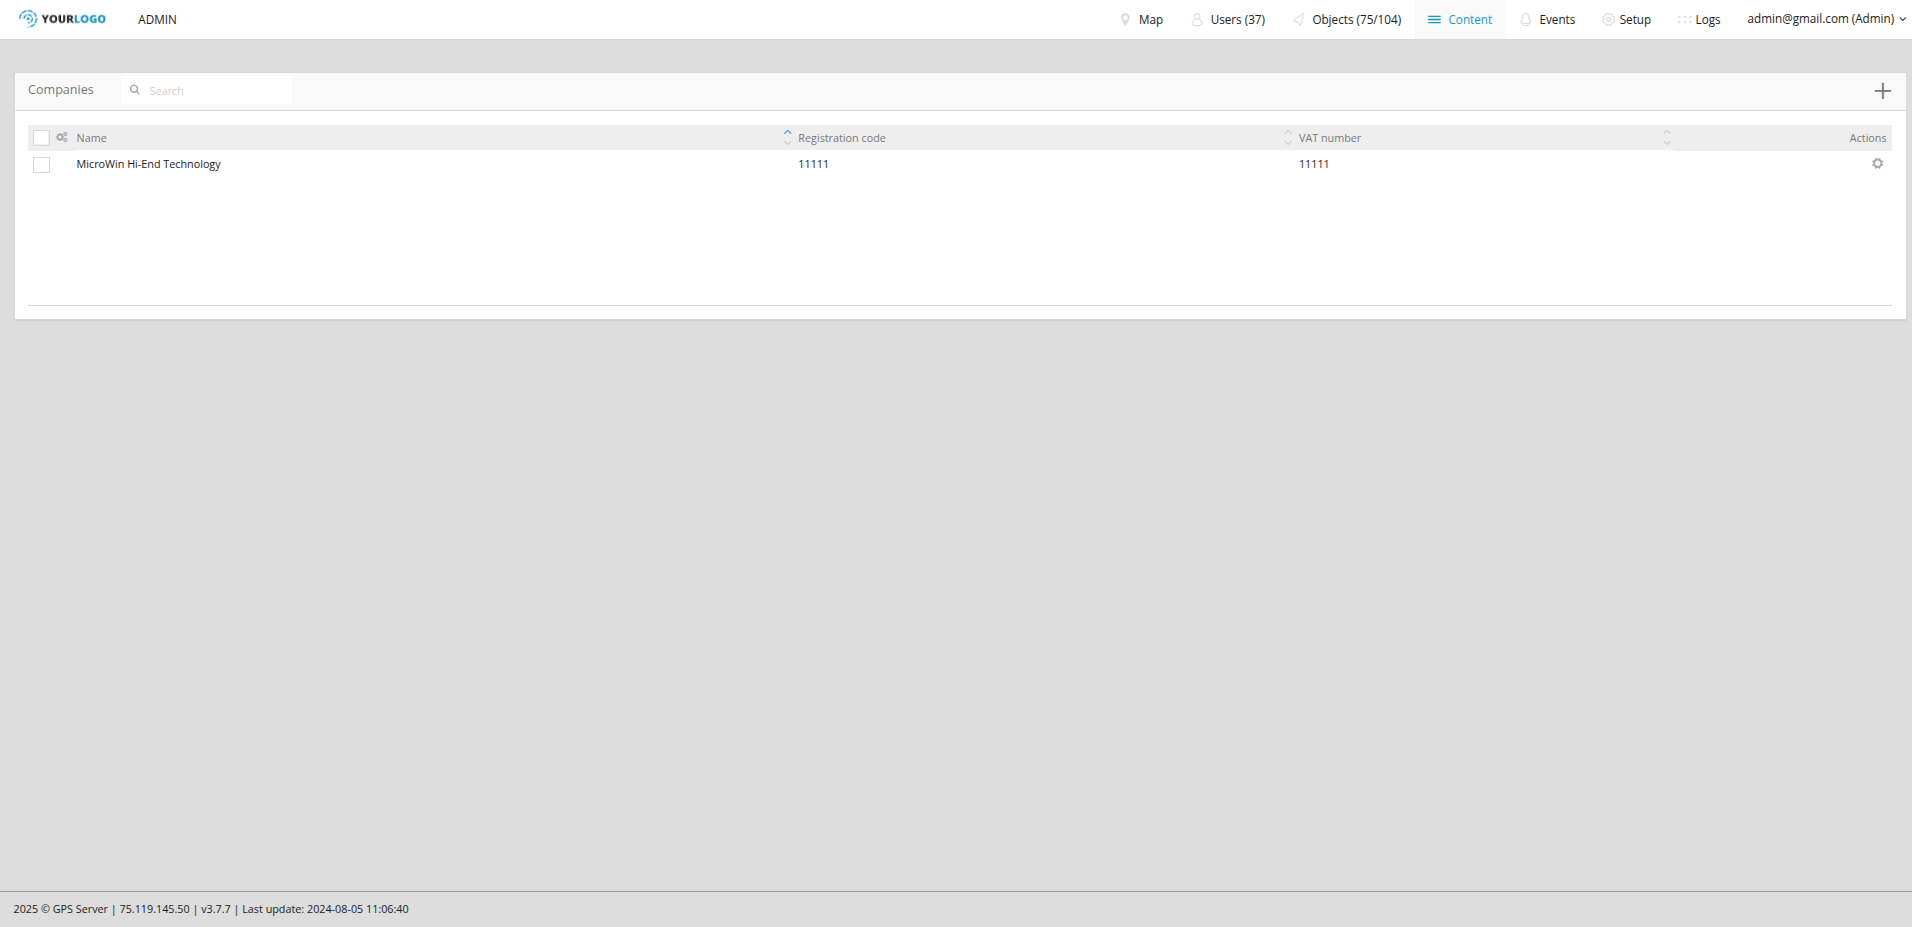1912x927 pixels.
Task: Click the blue active sort arrow in header
Action: (x=787, y=133)
